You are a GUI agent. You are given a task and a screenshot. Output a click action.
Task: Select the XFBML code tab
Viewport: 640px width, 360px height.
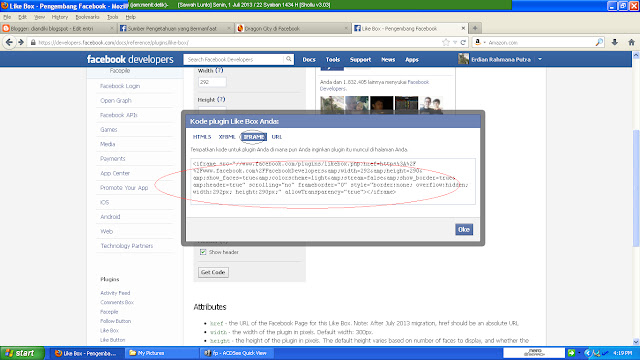pyautogui.click(x=227, y=137)
